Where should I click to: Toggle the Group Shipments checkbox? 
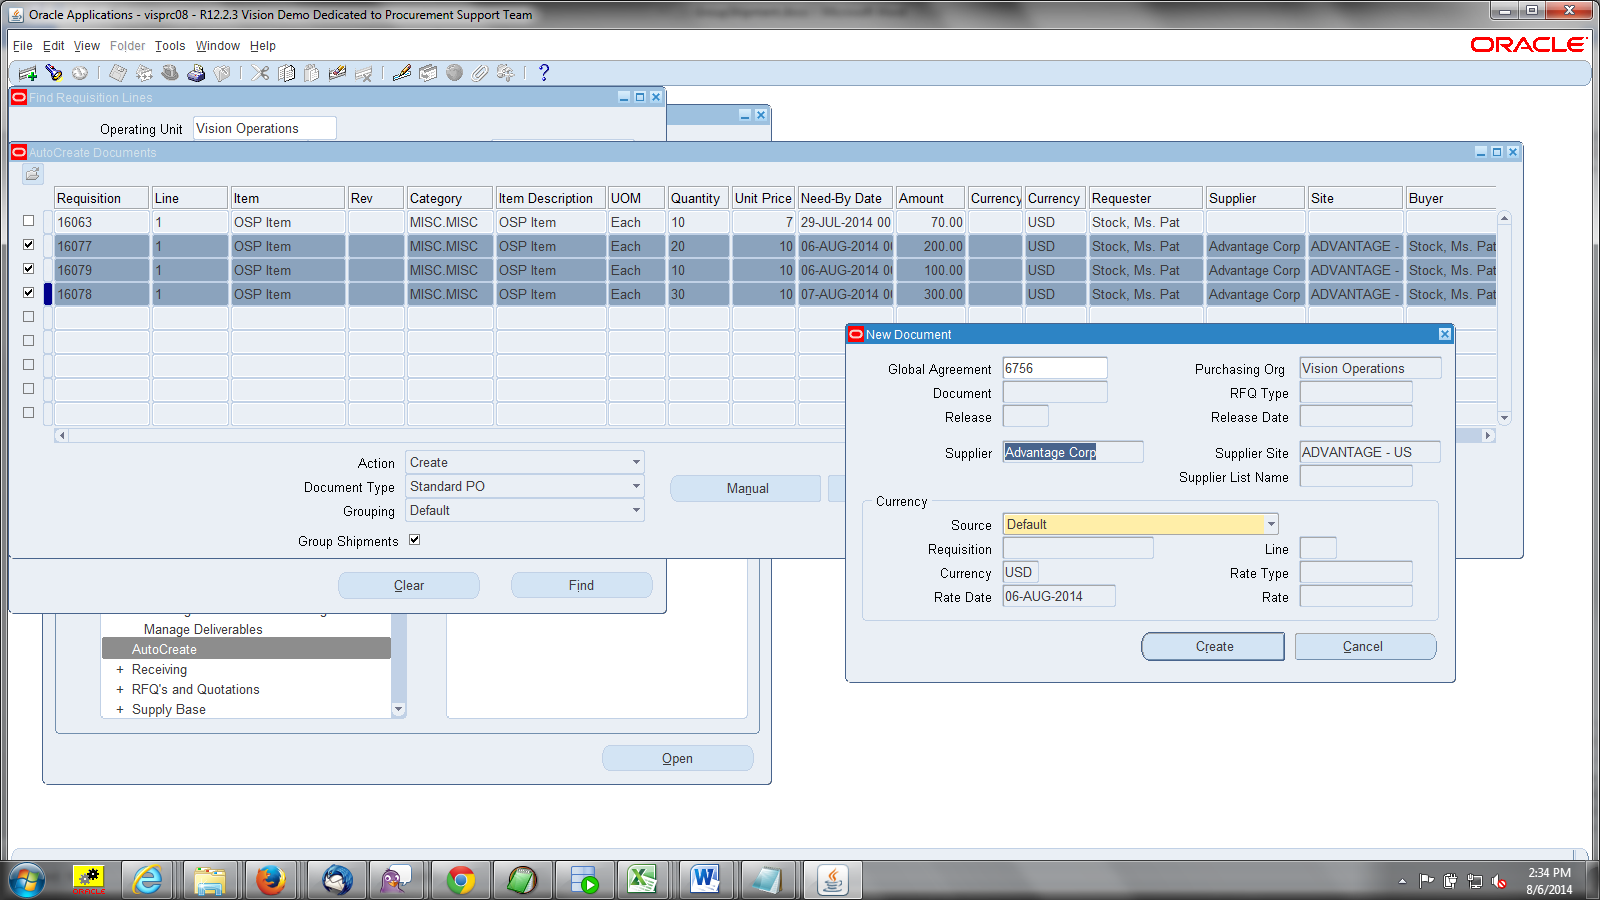[414, 540]
